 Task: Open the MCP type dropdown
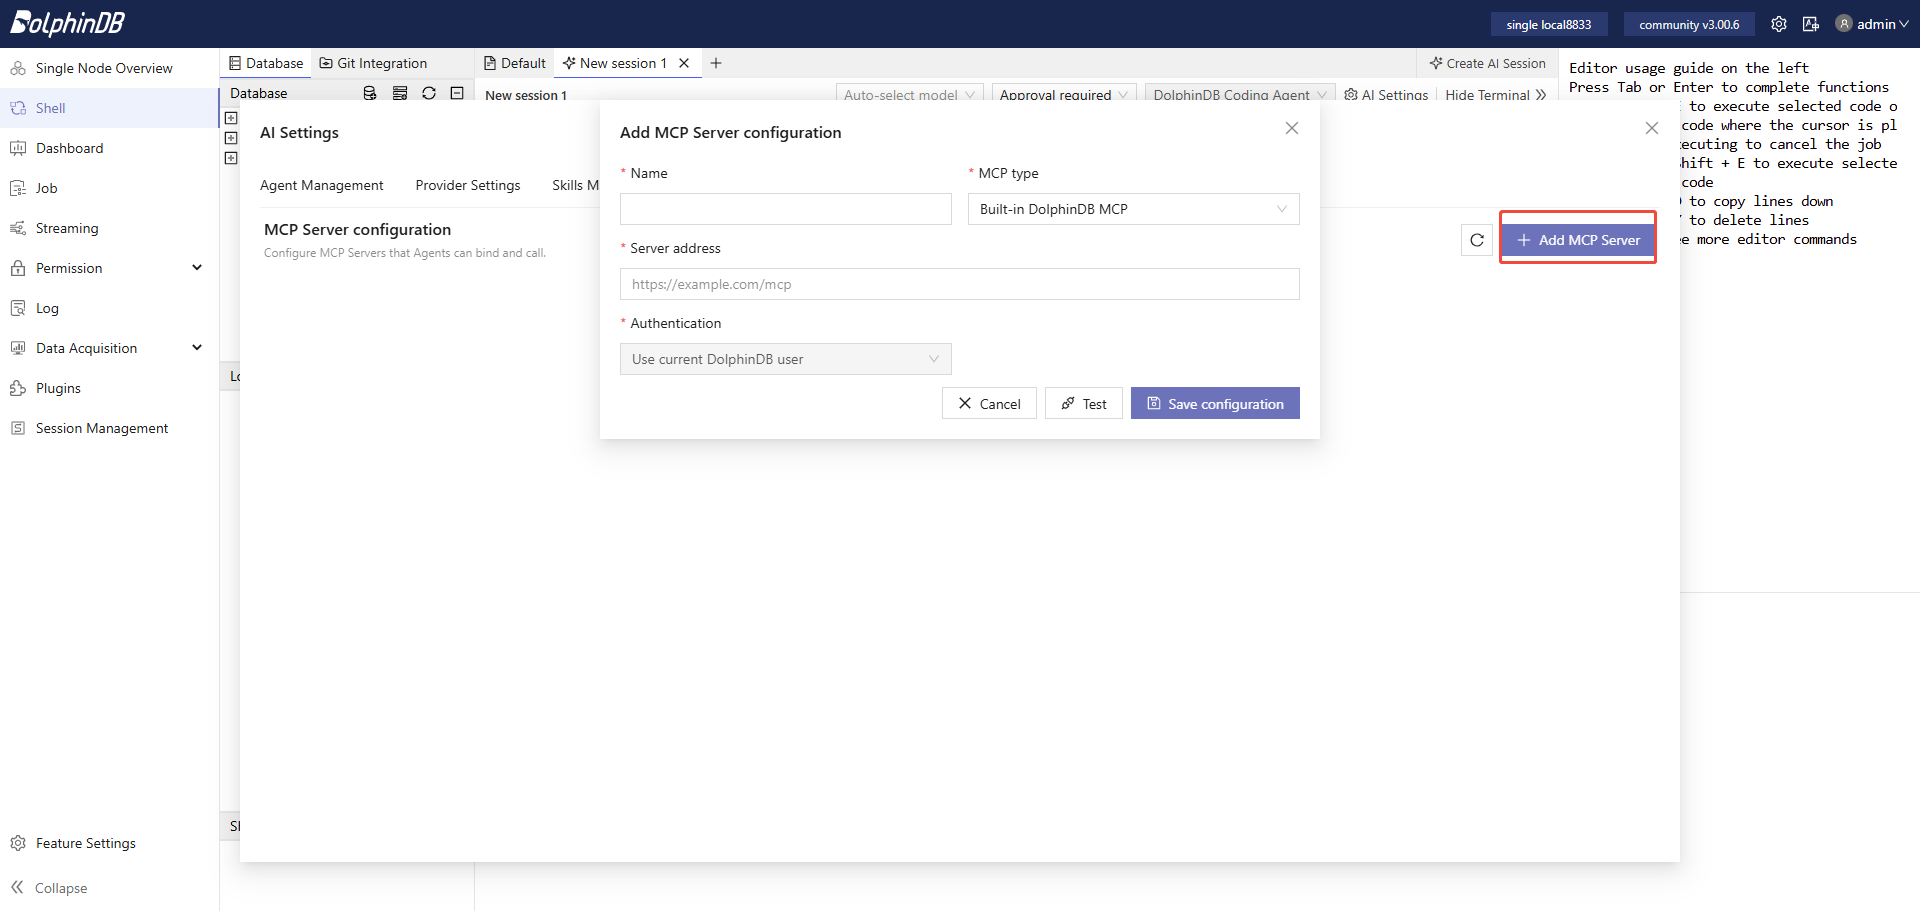click(x=1134, y=209)
